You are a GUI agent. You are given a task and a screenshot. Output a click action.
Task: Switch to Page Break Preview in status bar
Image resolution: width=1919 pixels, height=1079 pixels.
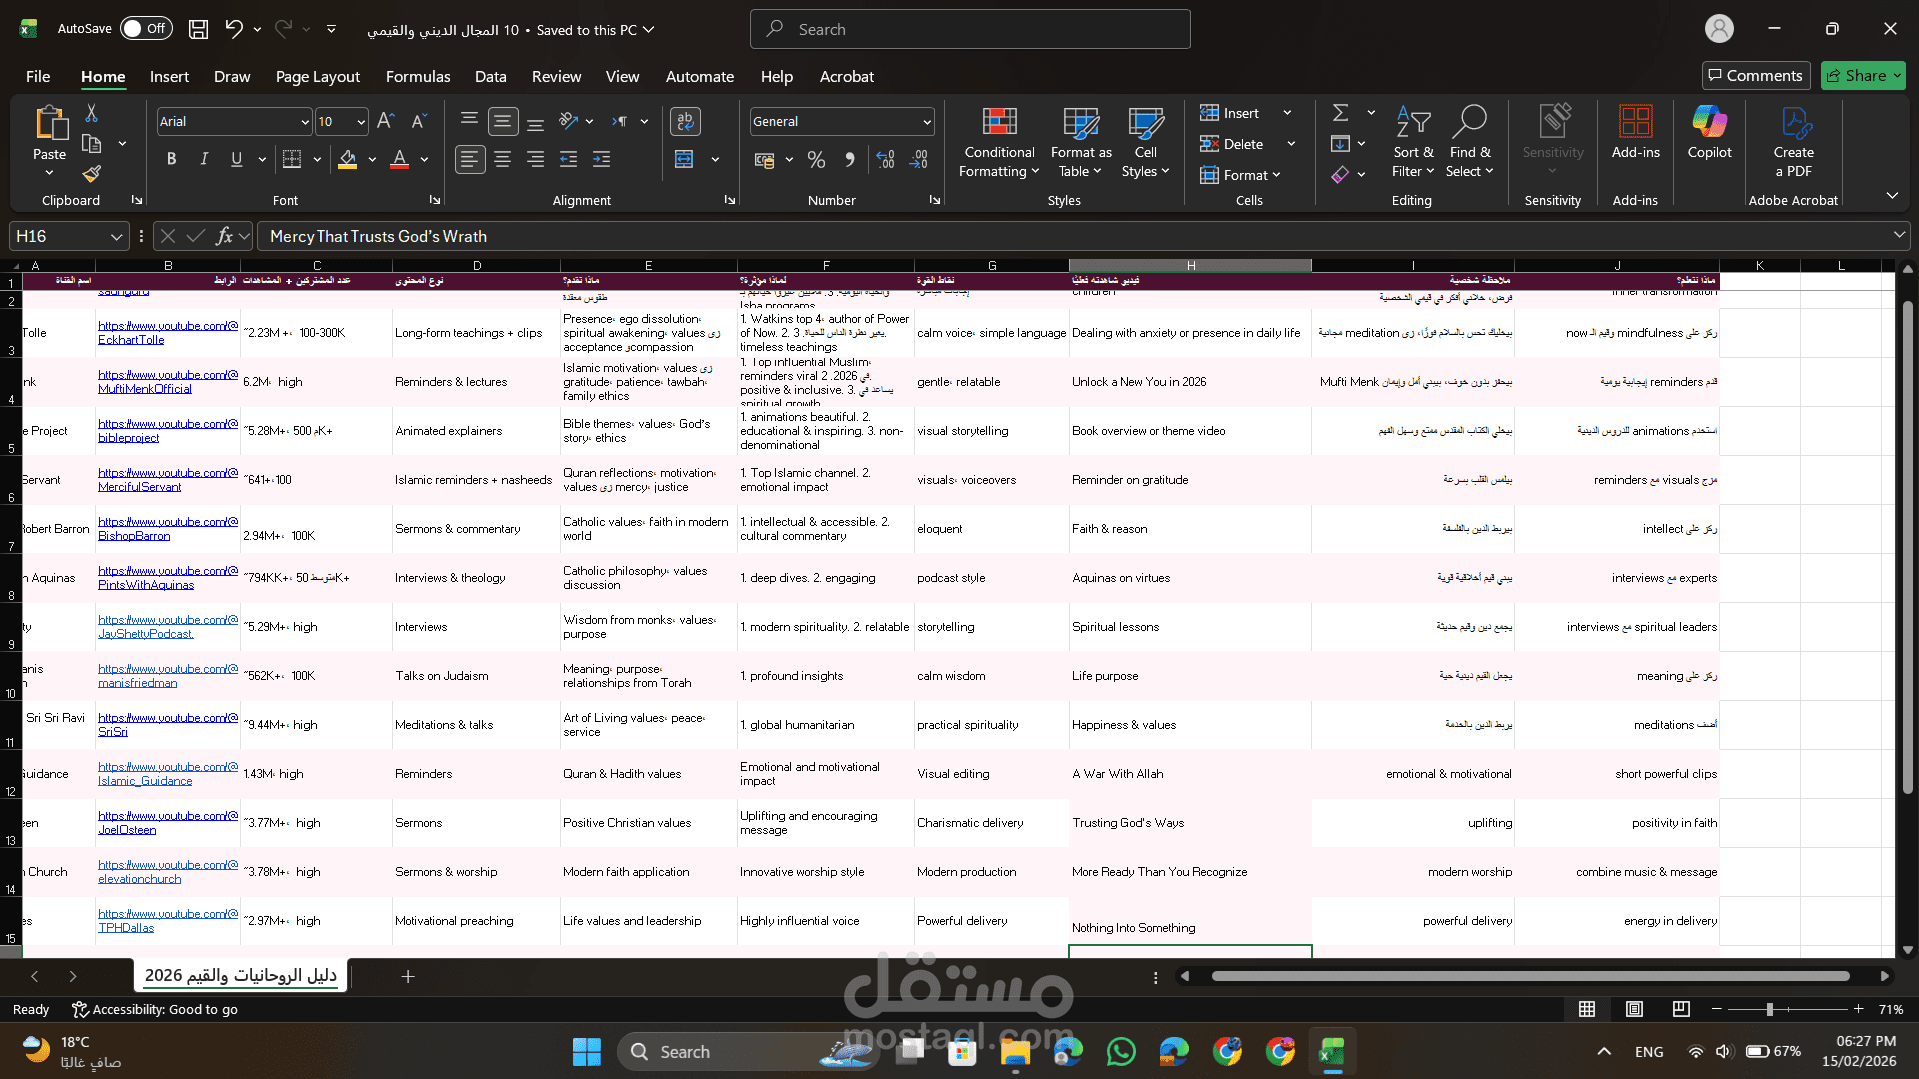point(1681,1009)
